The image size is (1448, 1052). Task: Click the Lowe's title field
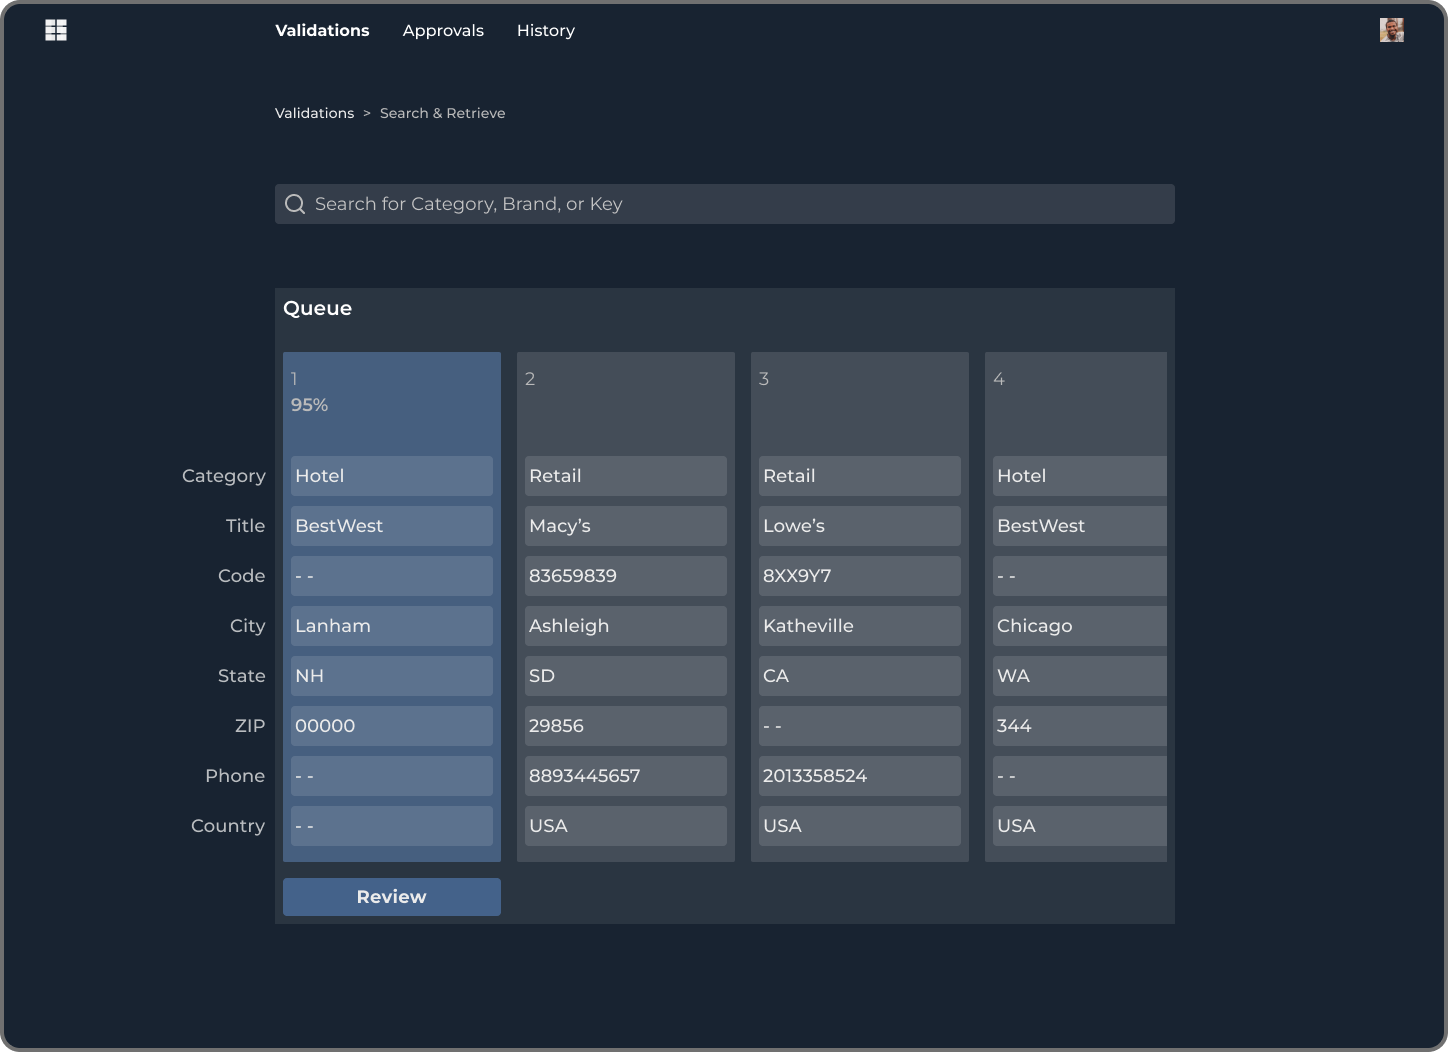[859, 526]
